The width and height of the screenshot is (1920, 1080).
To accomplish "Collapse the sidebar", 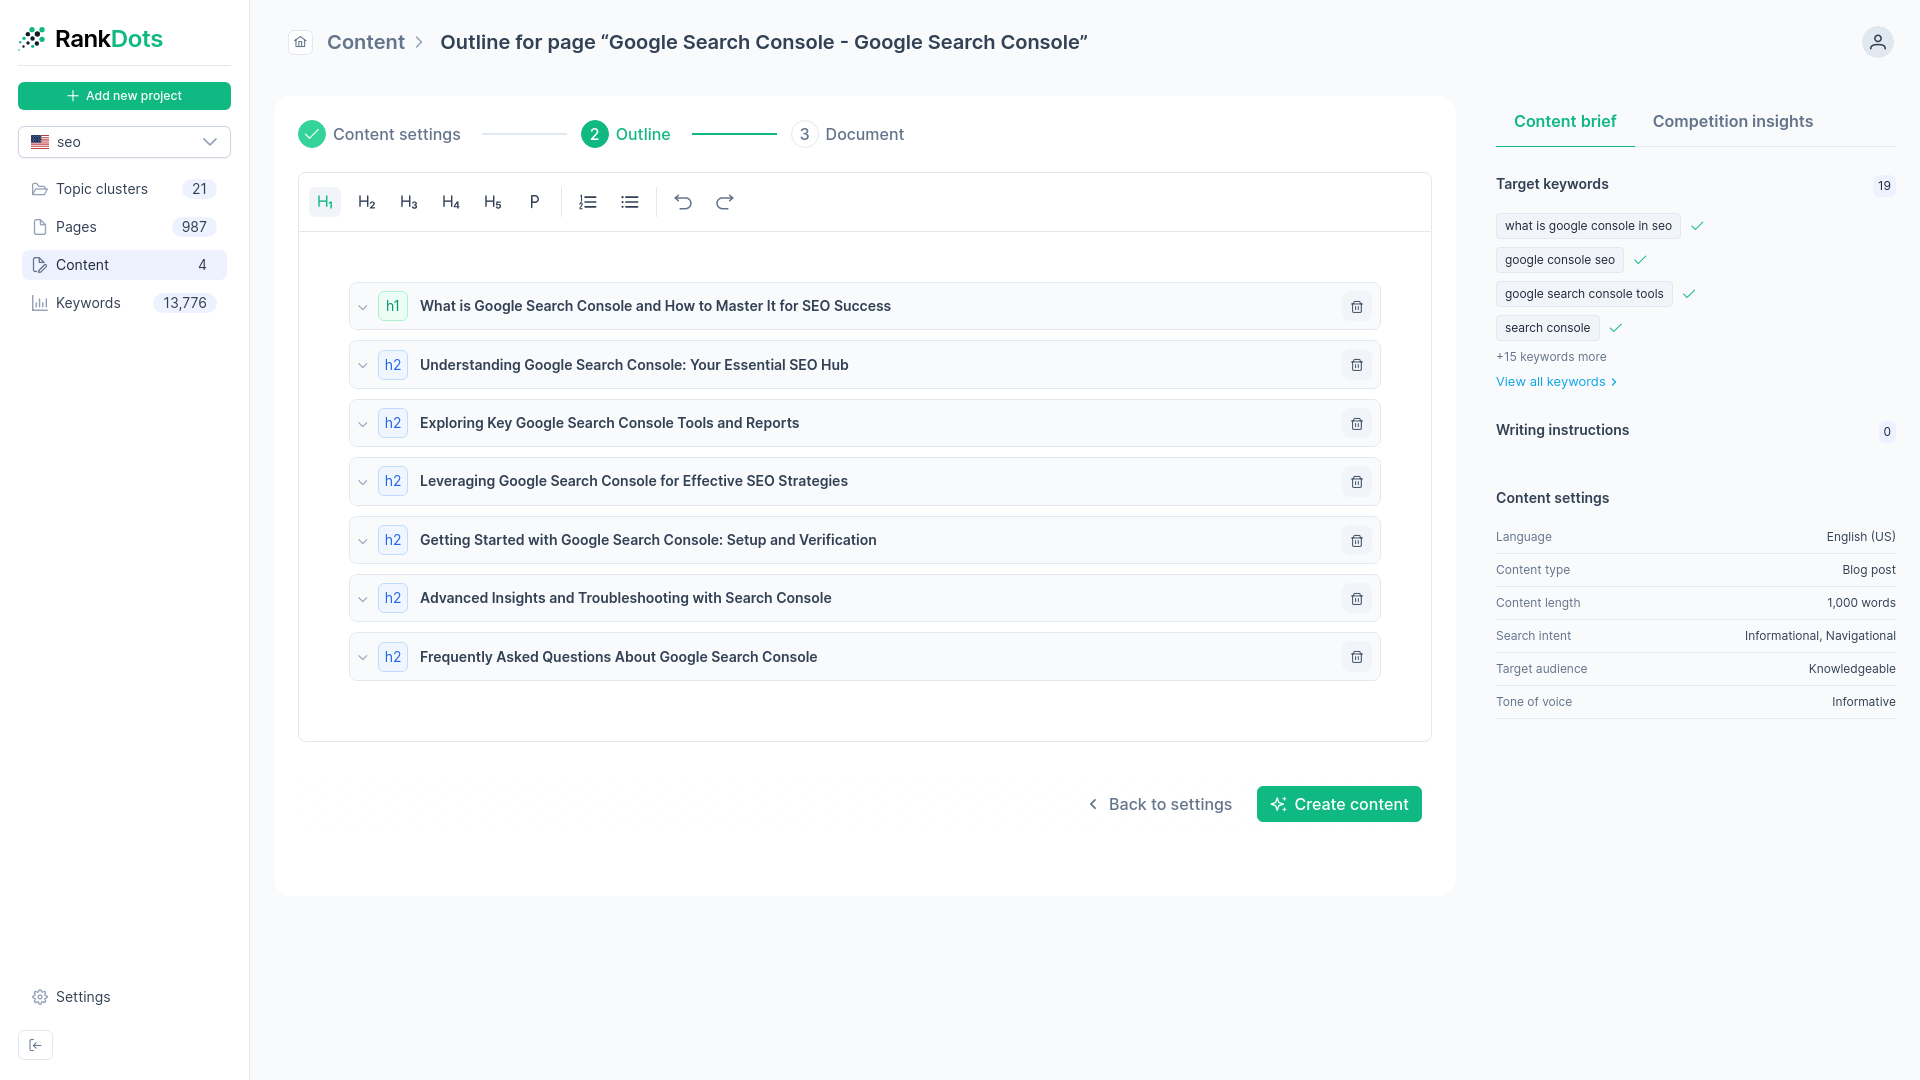I will [36, 1044].
